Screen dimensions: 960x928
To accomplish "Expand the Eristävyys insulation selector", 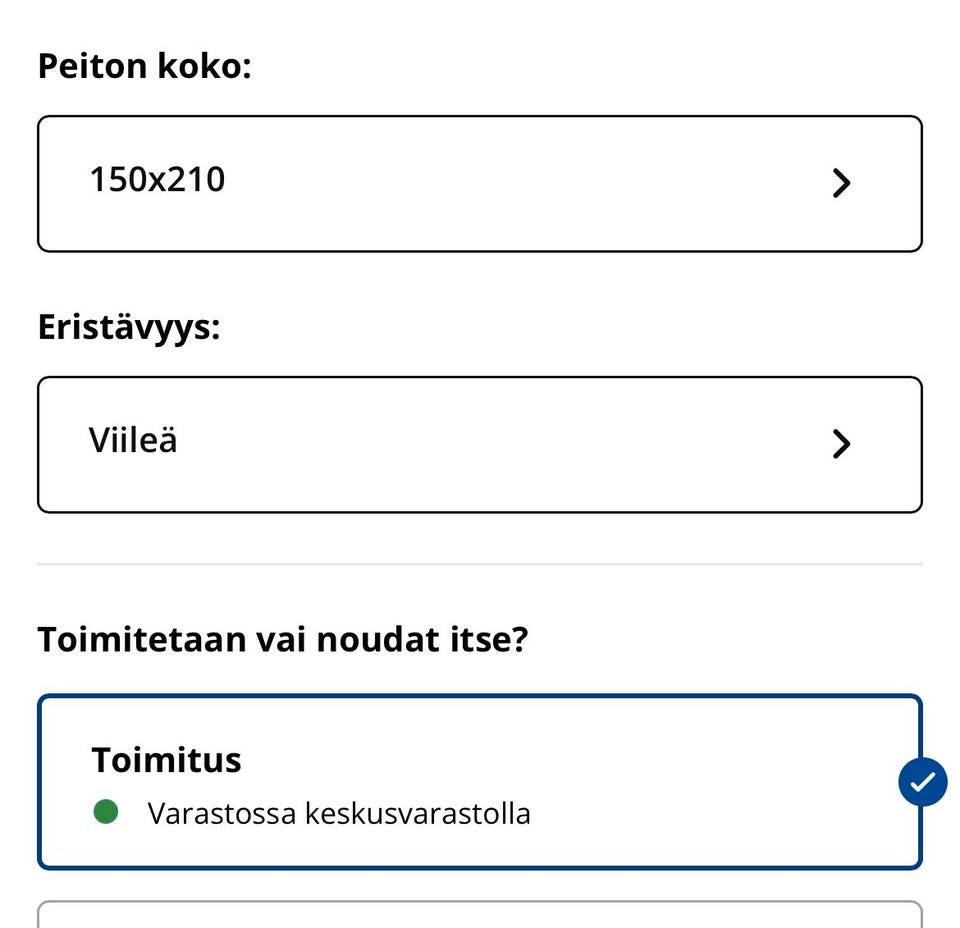I will pos(480,445).
